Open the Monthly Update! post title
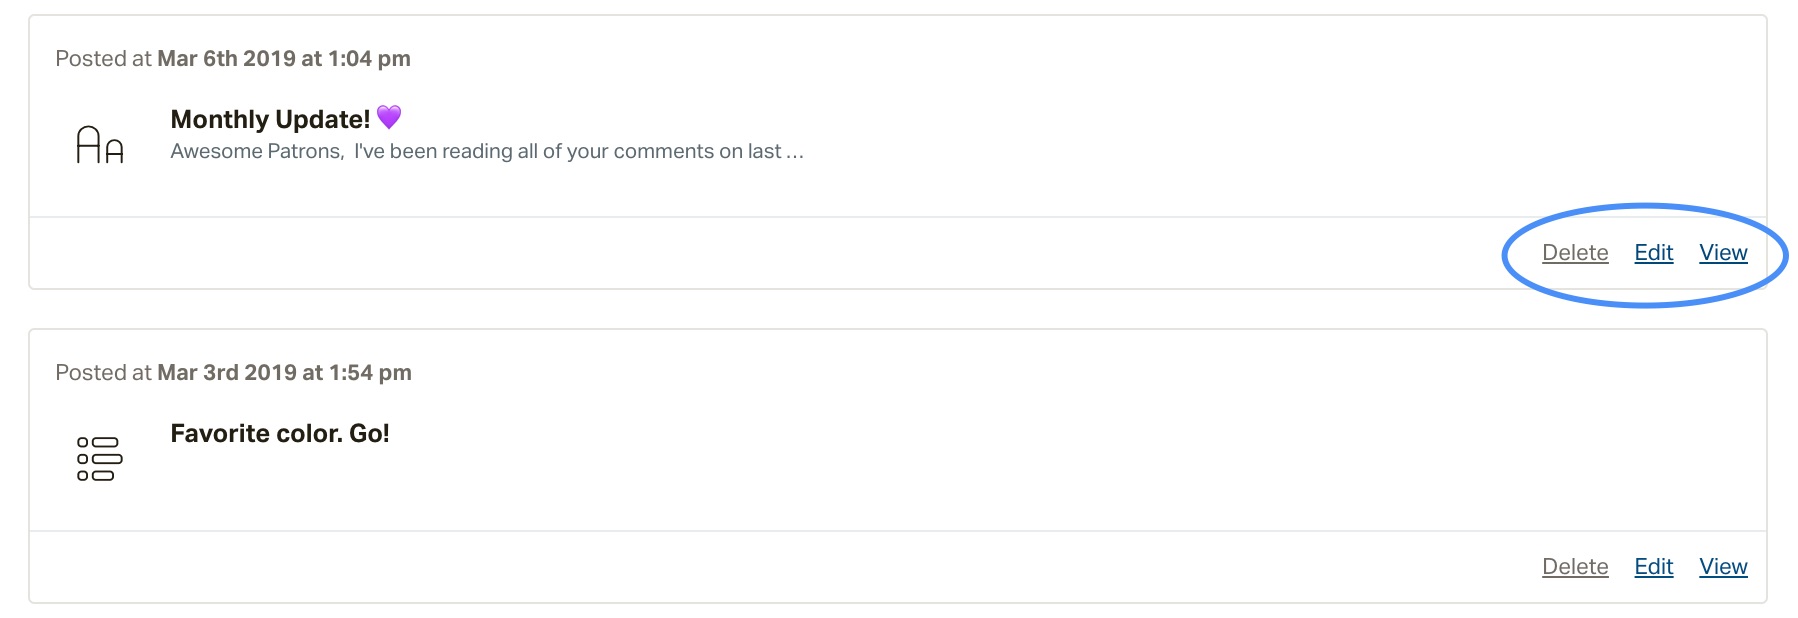 [x=270, y=119]
